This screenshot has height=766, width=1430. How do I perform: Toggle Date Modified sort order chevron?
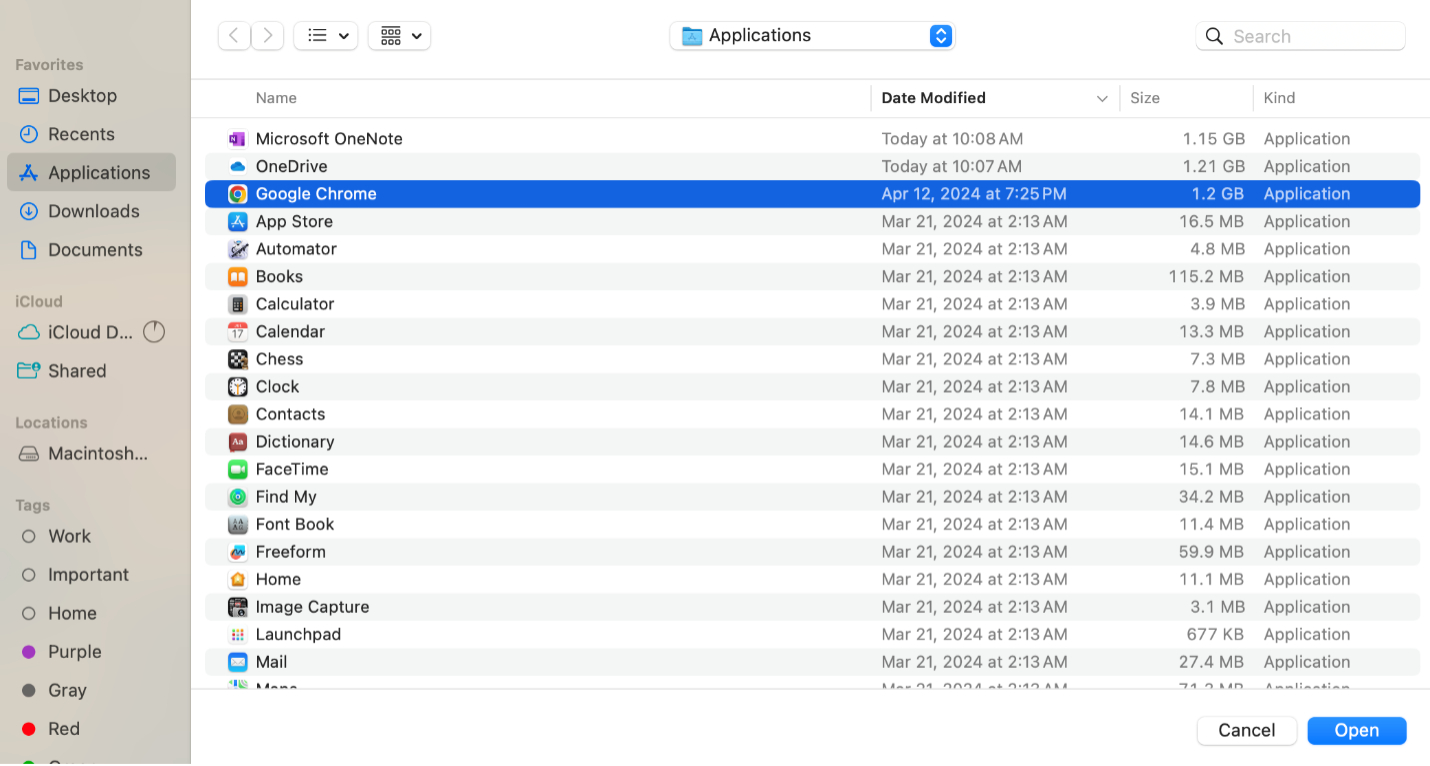(1102, 98)
